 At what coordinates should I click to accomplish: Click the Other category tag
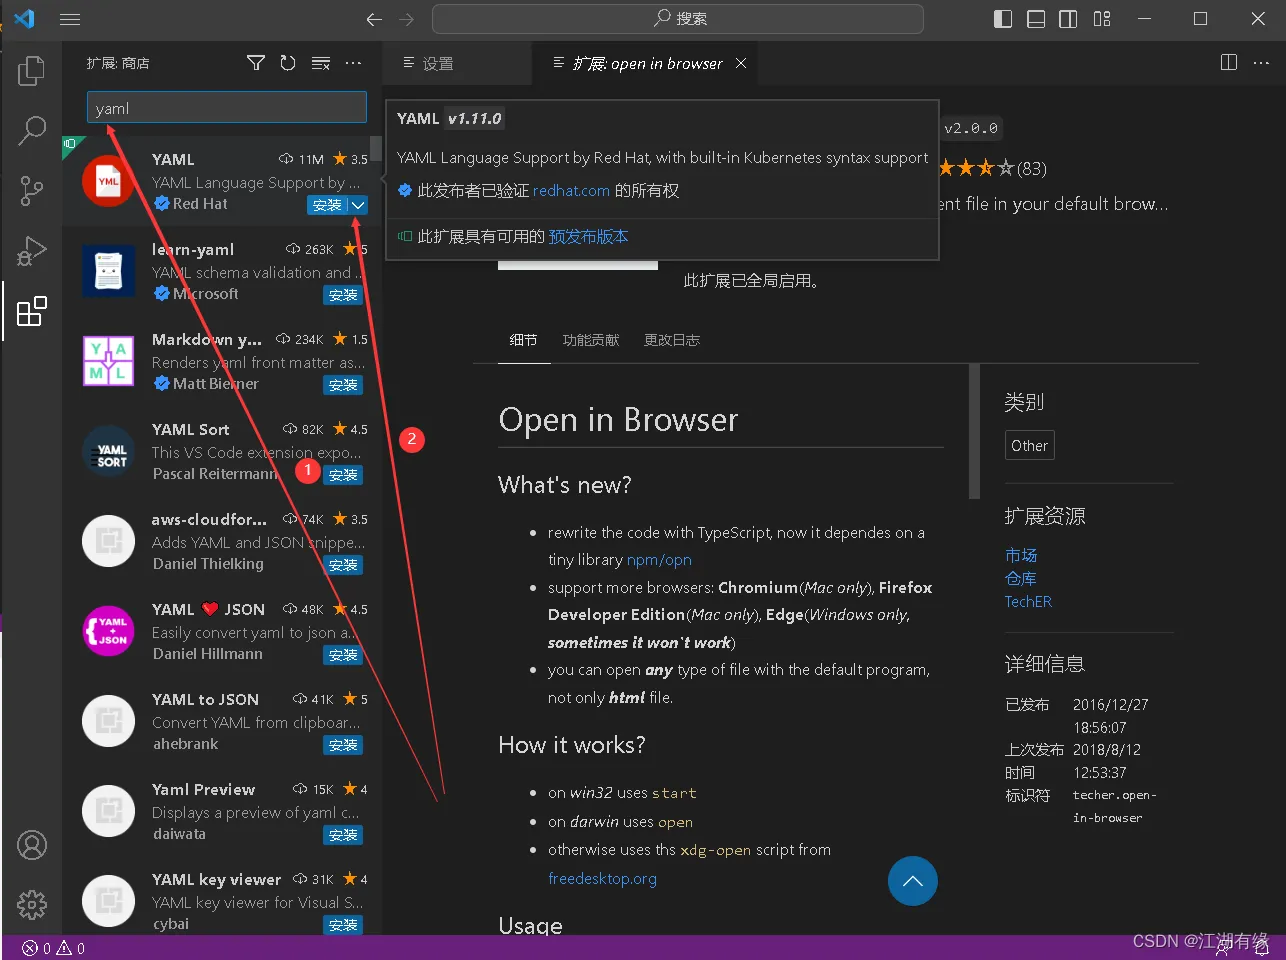(1029, 445)
